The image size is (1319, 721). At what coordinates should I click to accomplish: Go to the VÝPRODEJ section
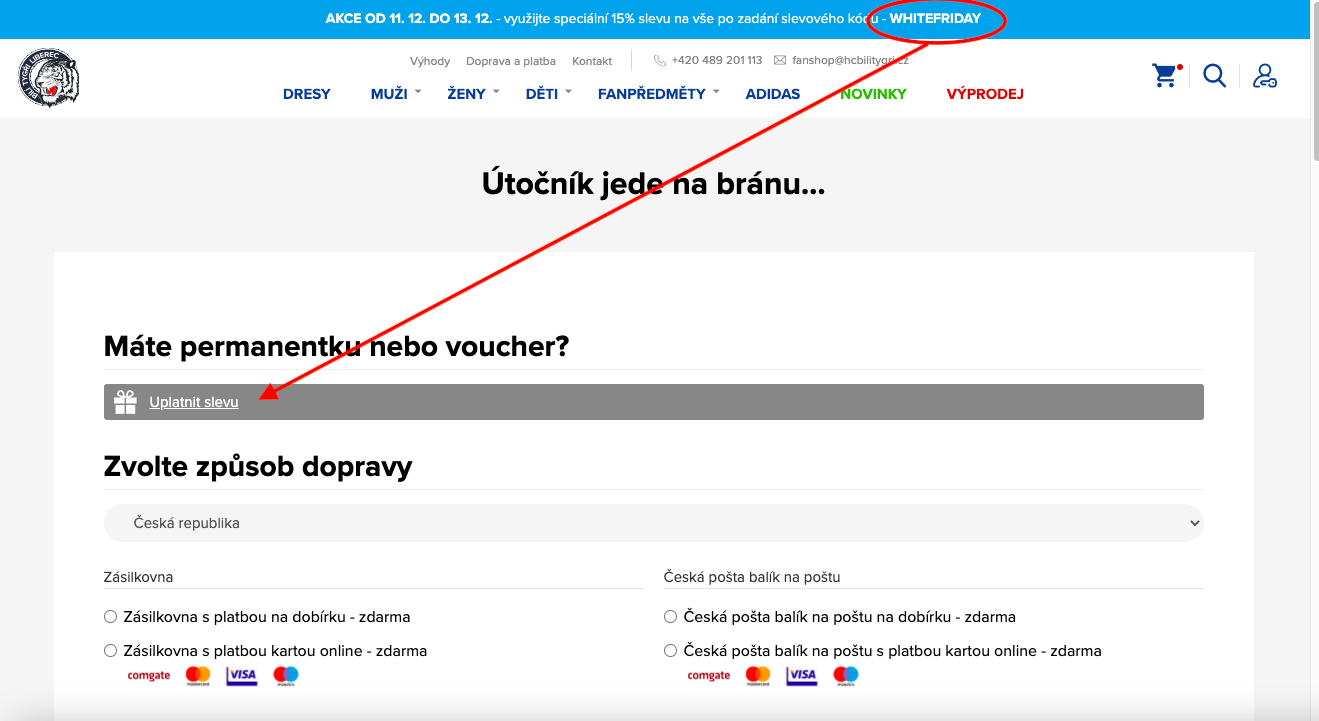click(984, 94)
